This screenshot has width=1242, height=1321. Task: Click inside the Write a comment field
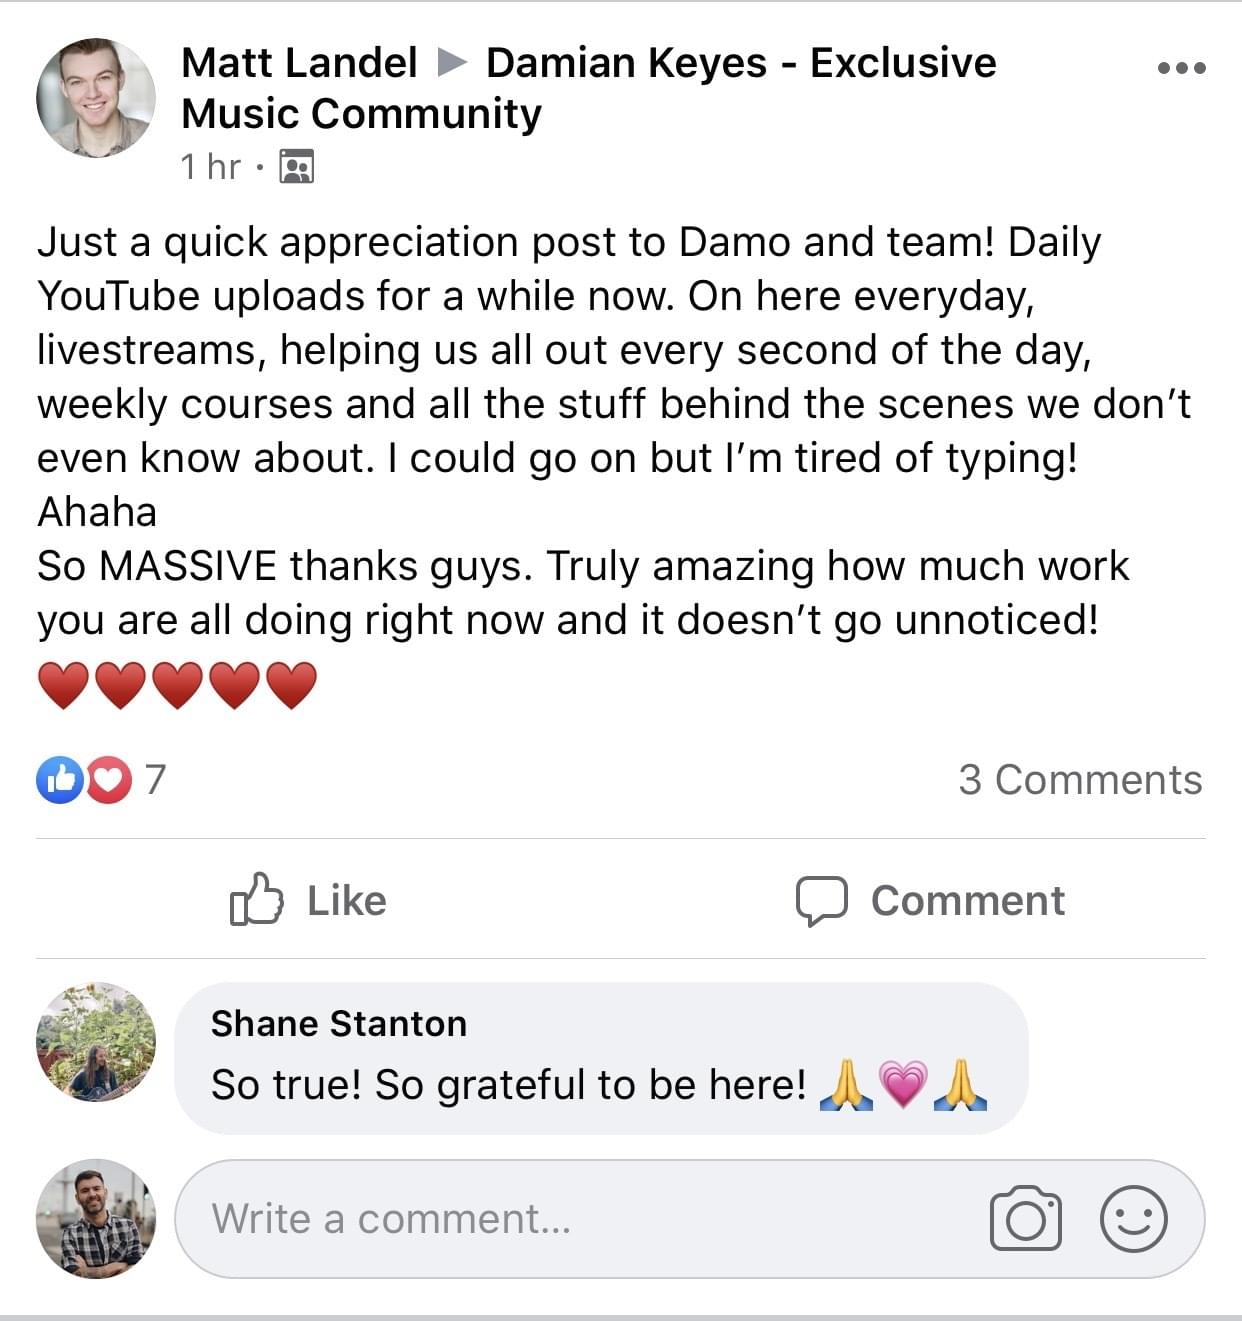580,1218
